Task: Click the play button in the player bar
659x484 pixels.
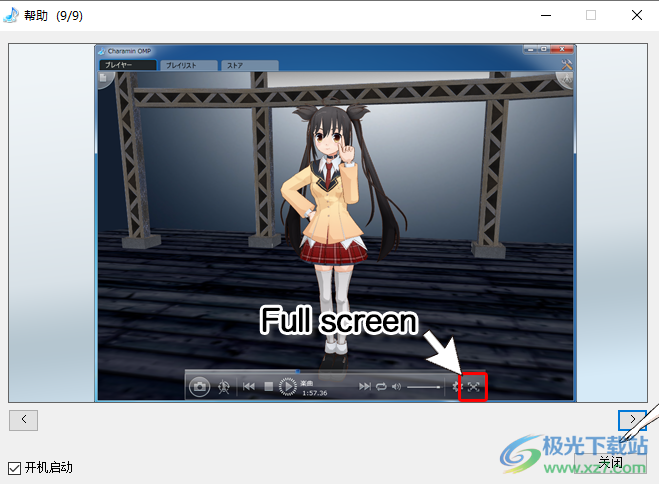Action: coord(288,387)
